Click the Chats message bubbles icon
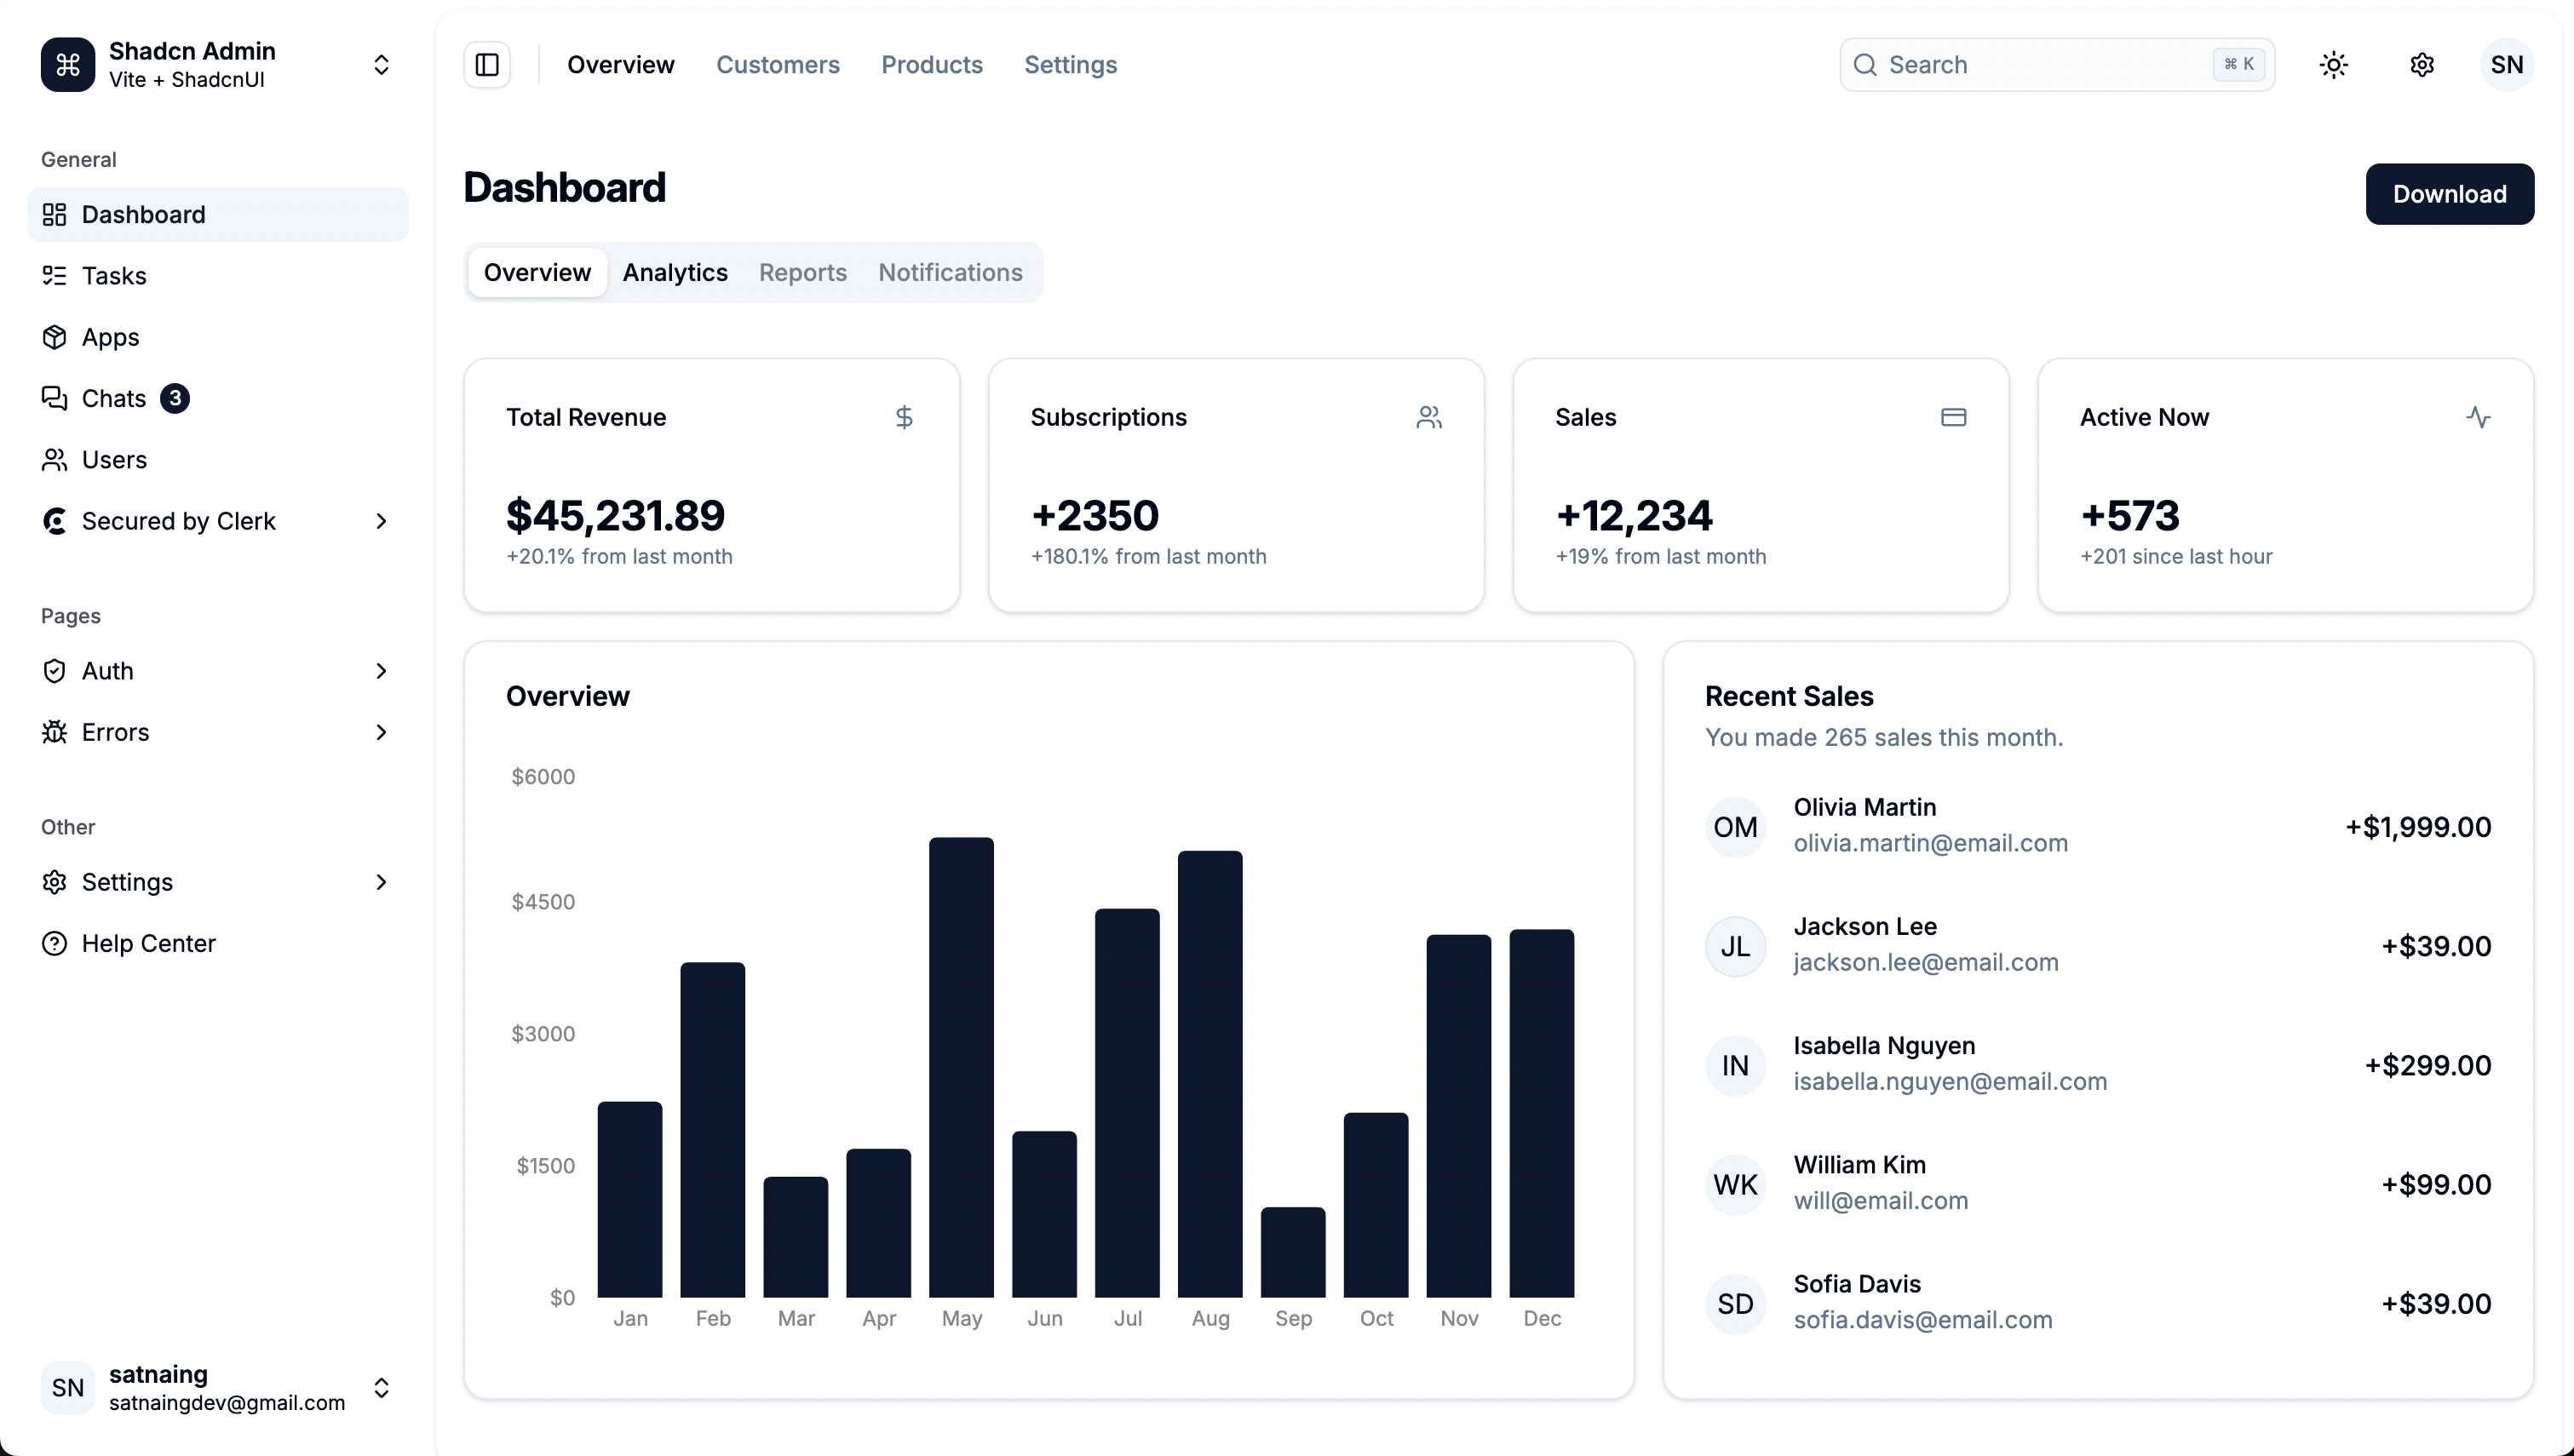Viewport: 2574px width, 1456px height. pyautogui.click(x=54, y=398)
